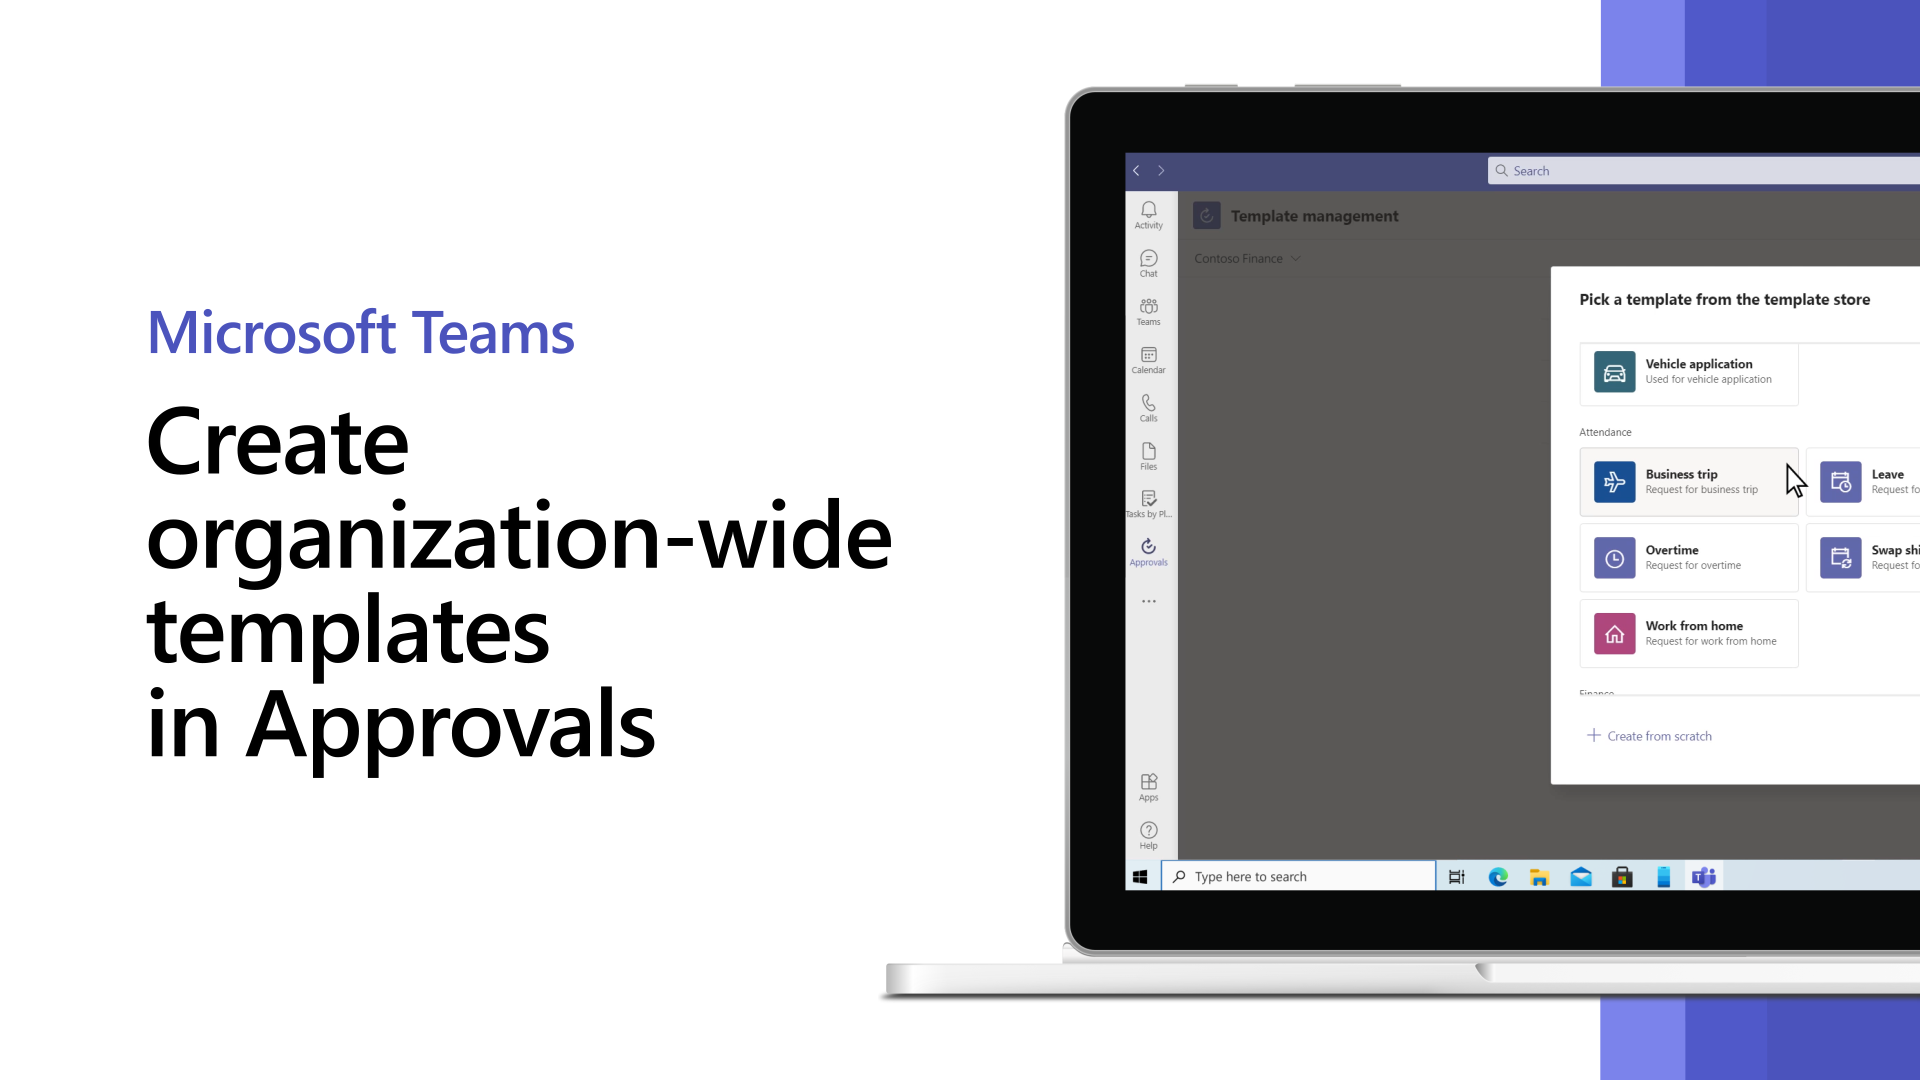Open the Calls section
This screenshot has height=1080, width=1920.
[1149, 407]
